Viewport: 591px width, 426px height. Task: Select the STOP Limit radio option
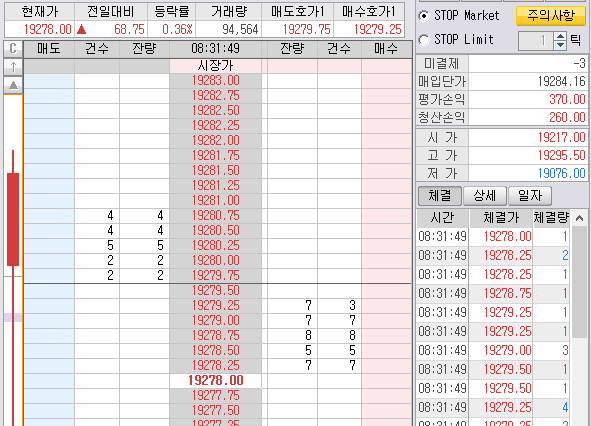[x=424, y=40]
